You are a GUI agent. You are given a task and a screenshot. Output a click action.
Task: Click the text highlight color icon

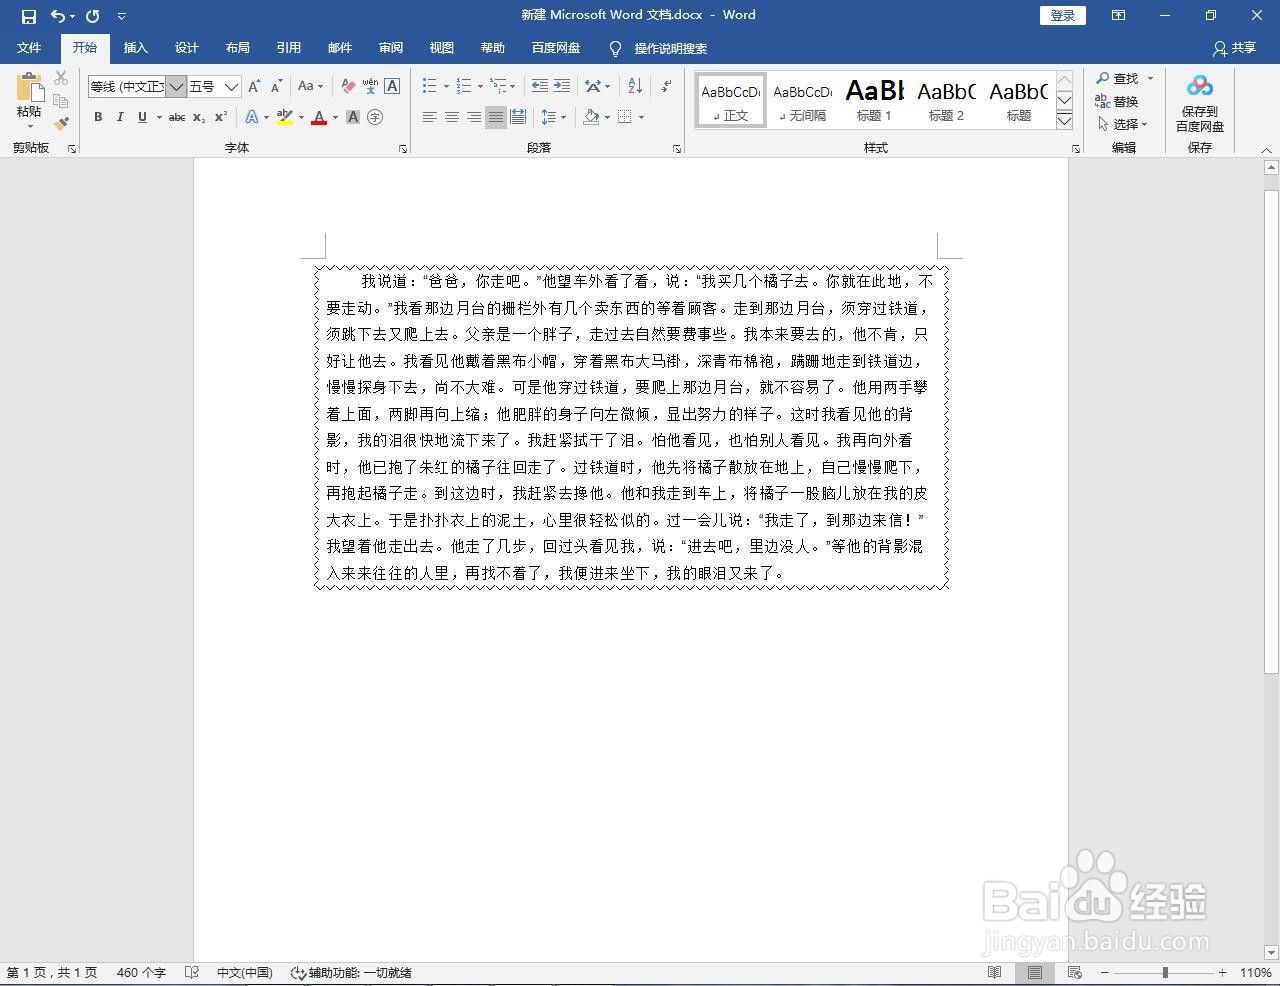[283, 117]
